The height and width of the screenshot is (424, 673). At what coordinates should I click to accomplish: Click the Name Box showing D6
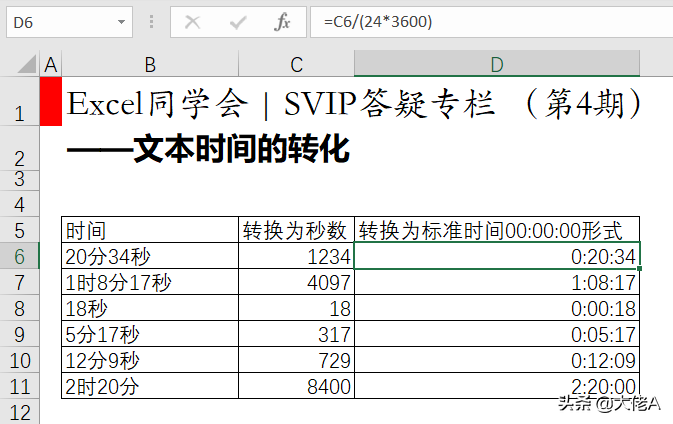69,22
